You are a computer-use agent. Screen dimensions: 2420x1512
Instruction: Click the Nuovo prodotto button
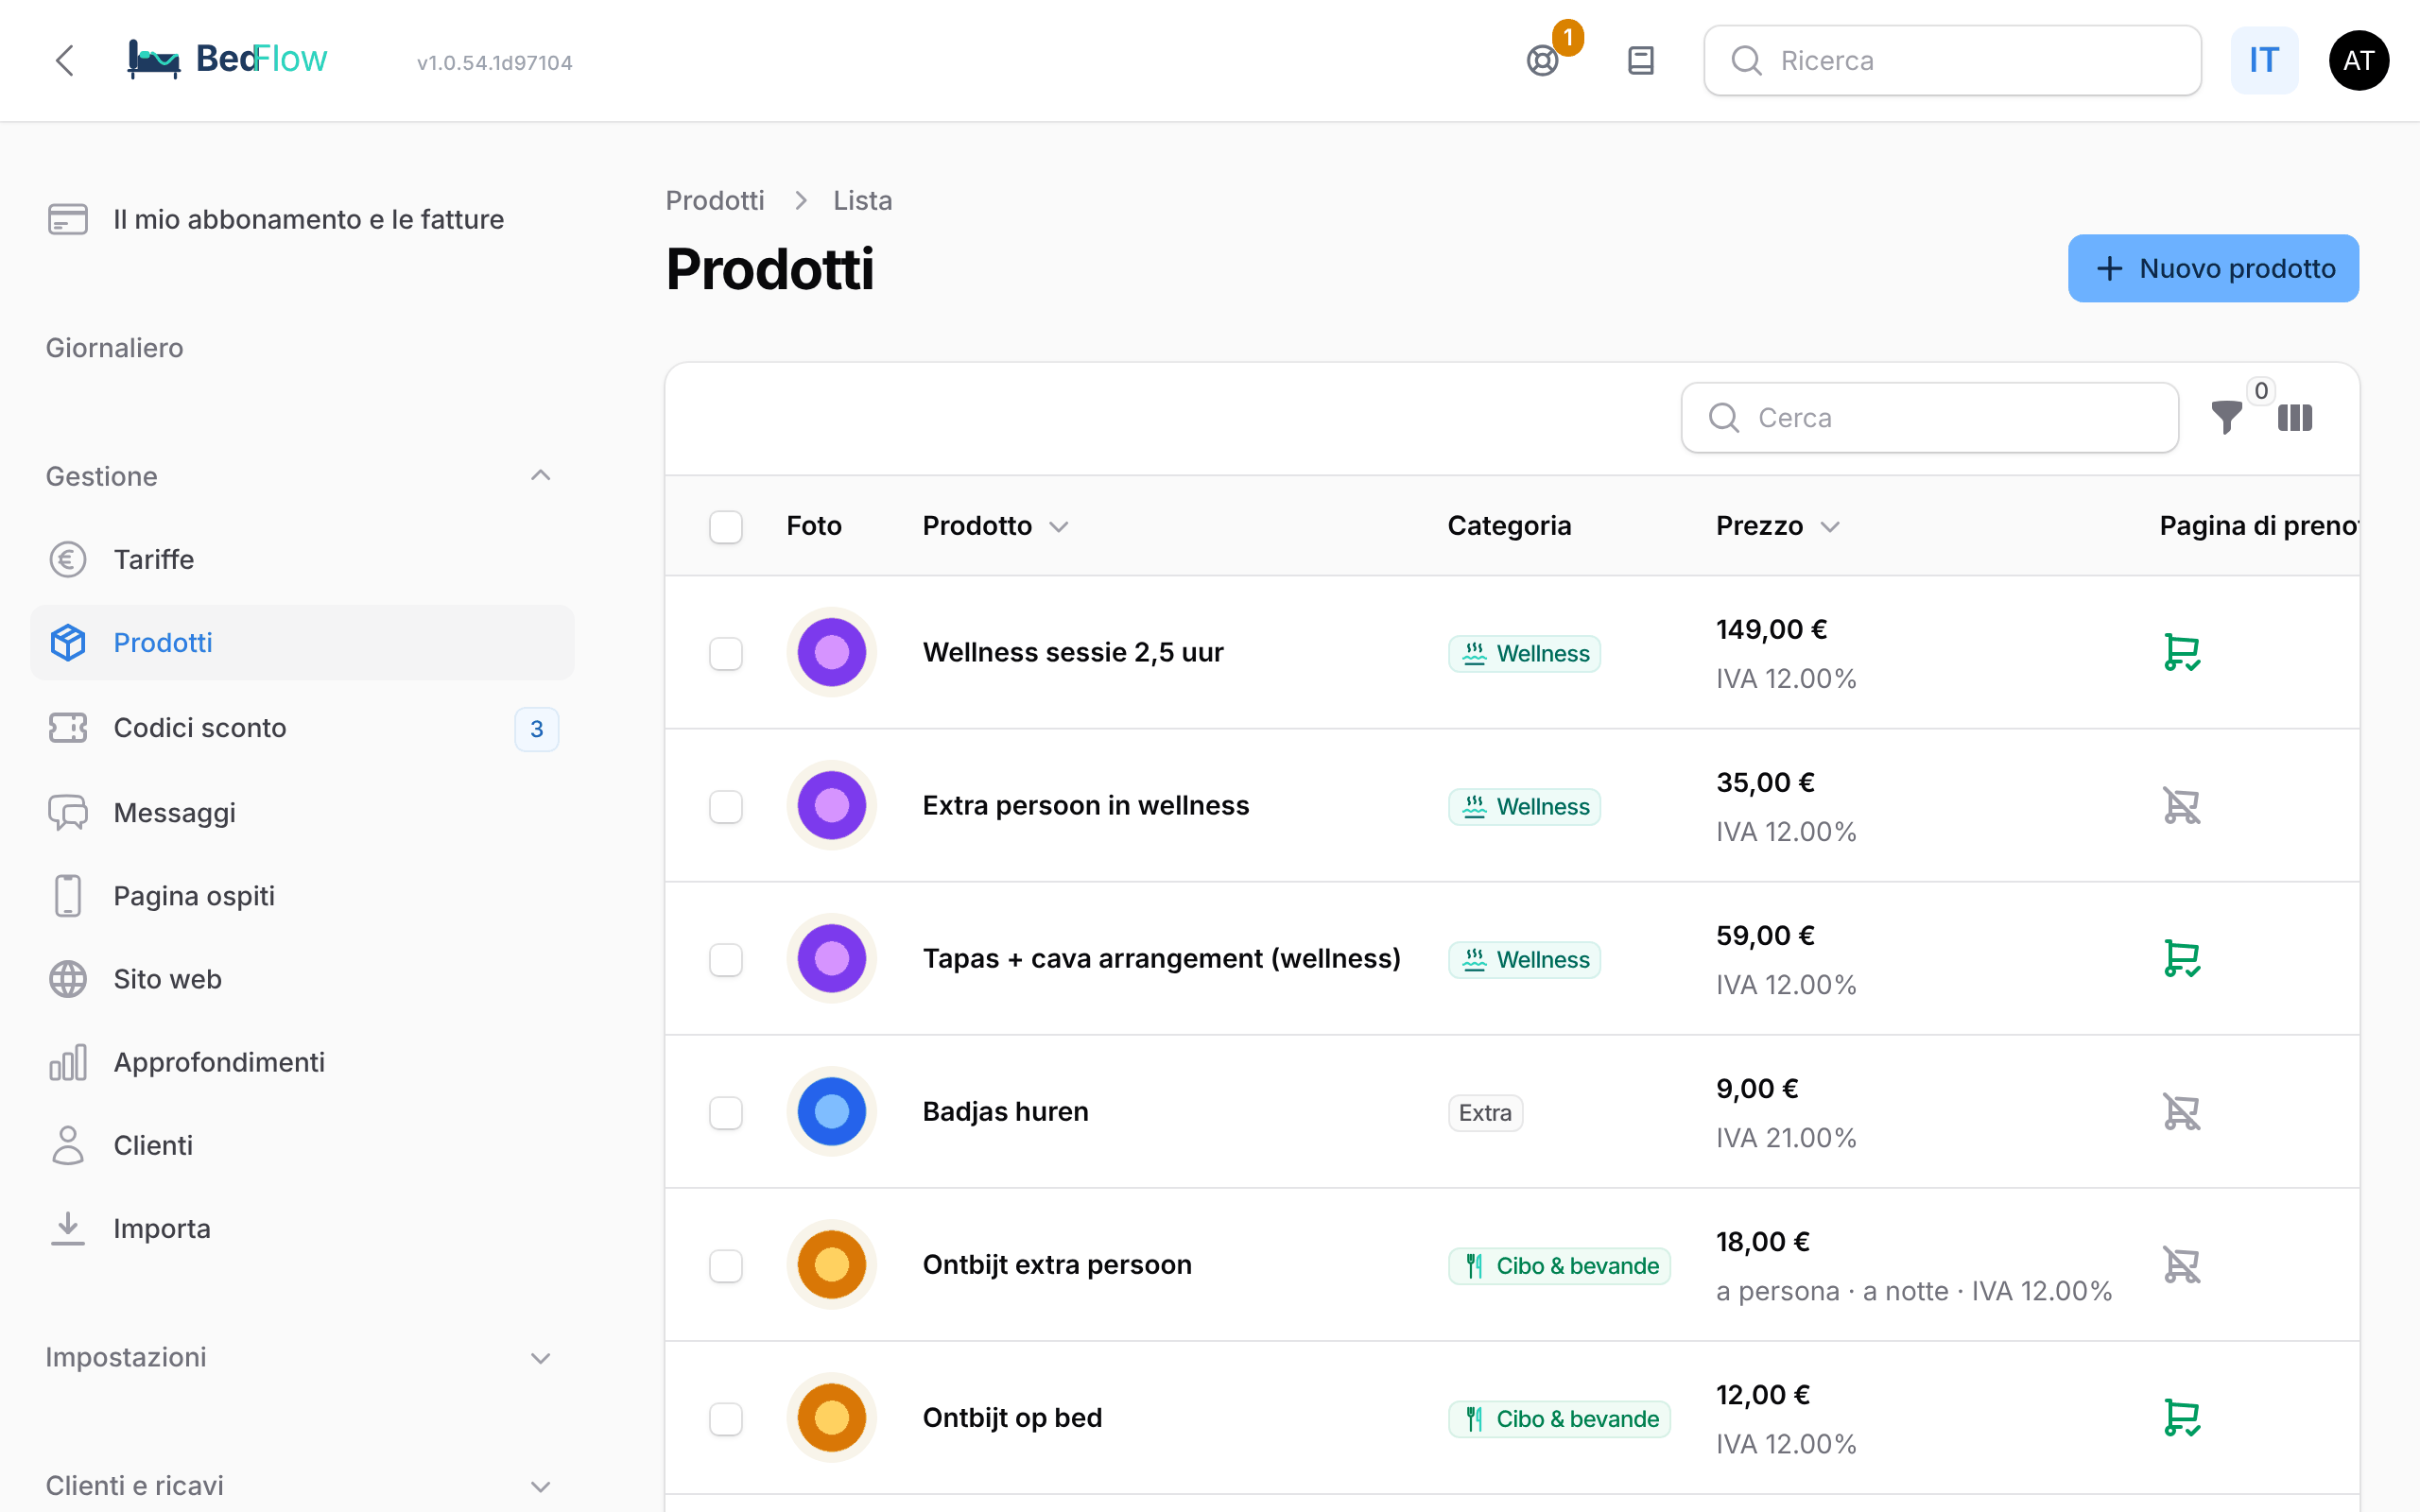(x=2213, y=268)
